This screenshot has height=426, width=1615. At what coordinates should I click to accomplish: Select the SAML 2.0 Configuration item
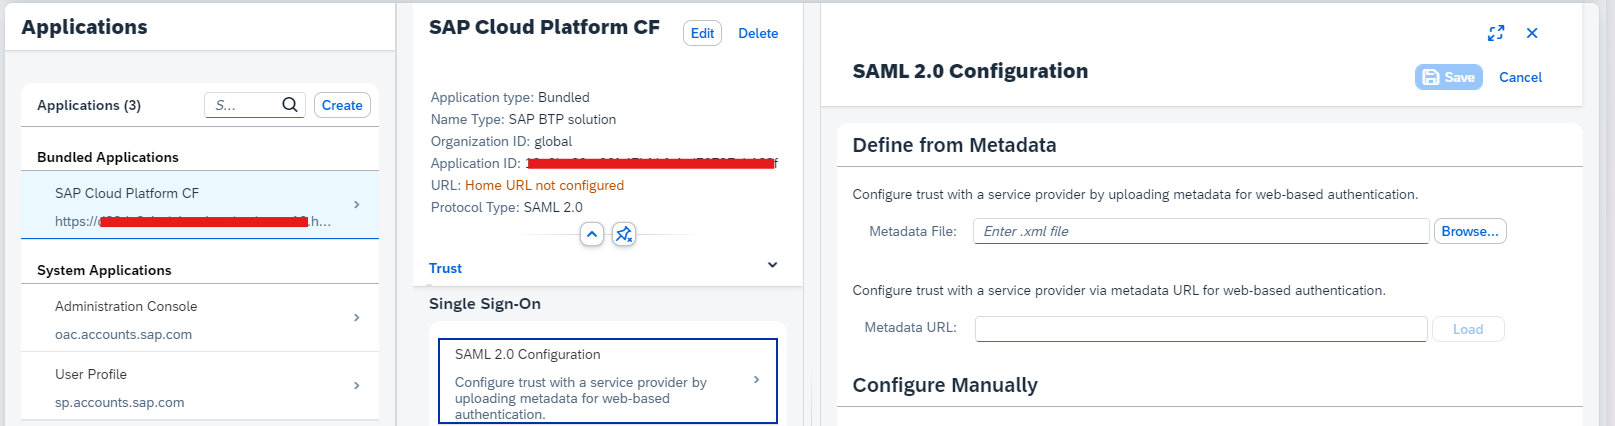(607, 381)
